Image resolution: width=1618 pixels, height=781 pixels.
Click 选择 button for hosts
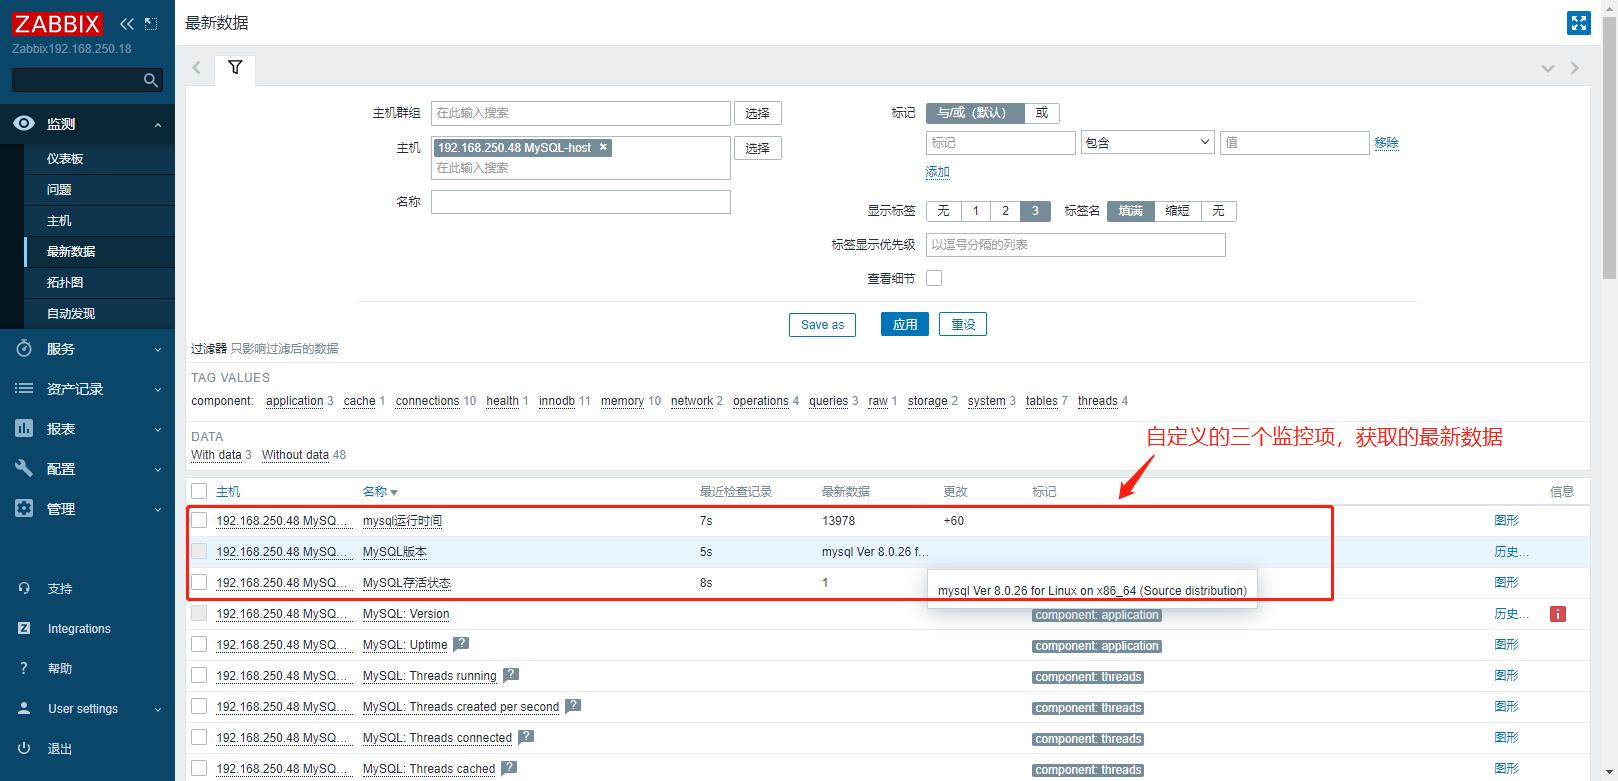(x=758, y=148)
